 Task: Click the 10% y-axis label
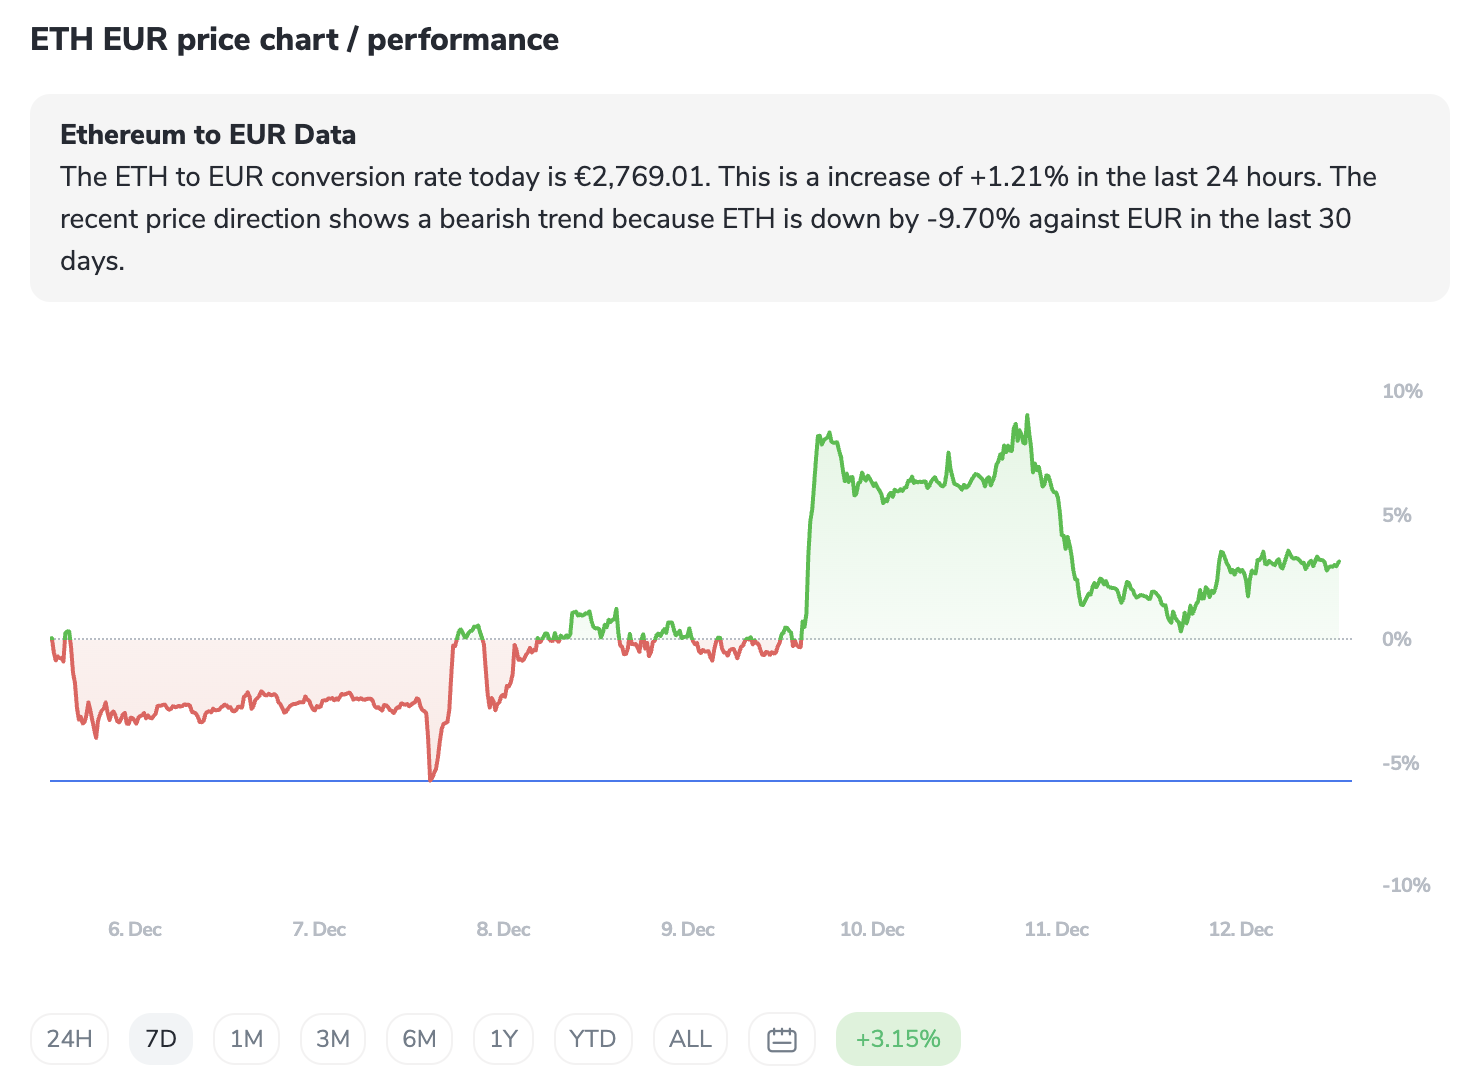(1402, 391)
